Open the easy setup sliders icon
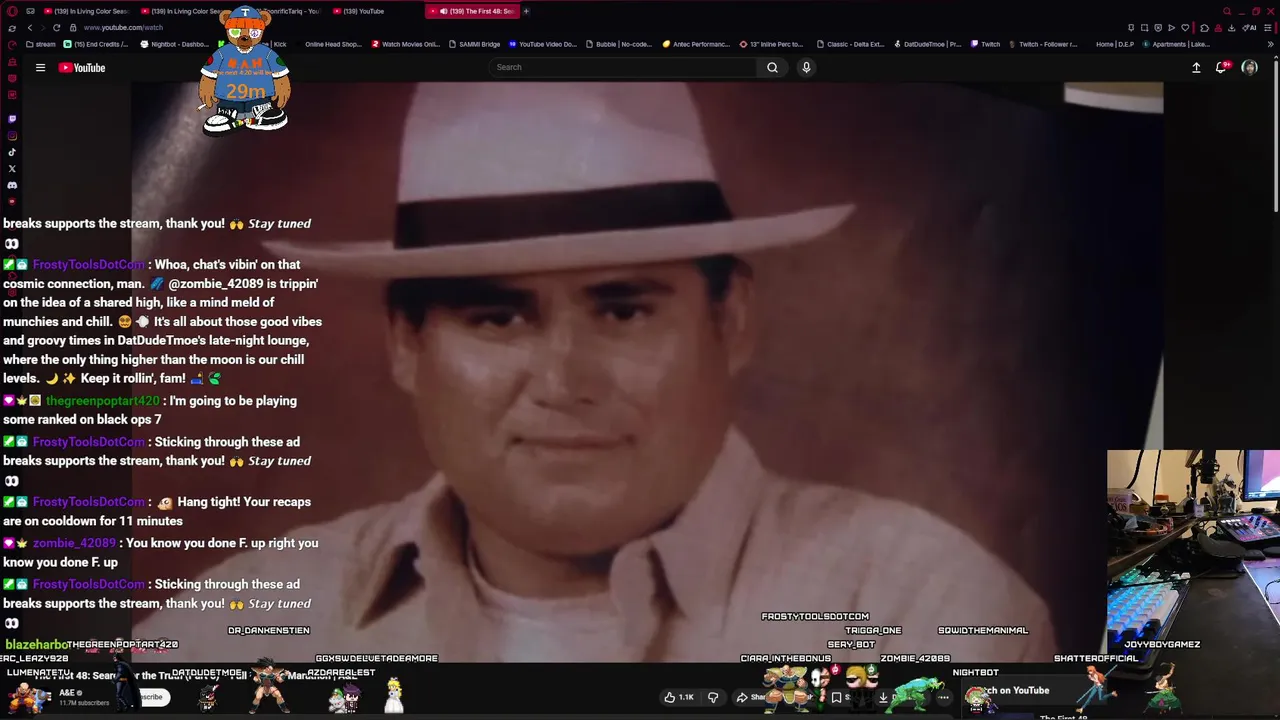This screenshot has height=720, width=1280. click(x=1267, y=28)
